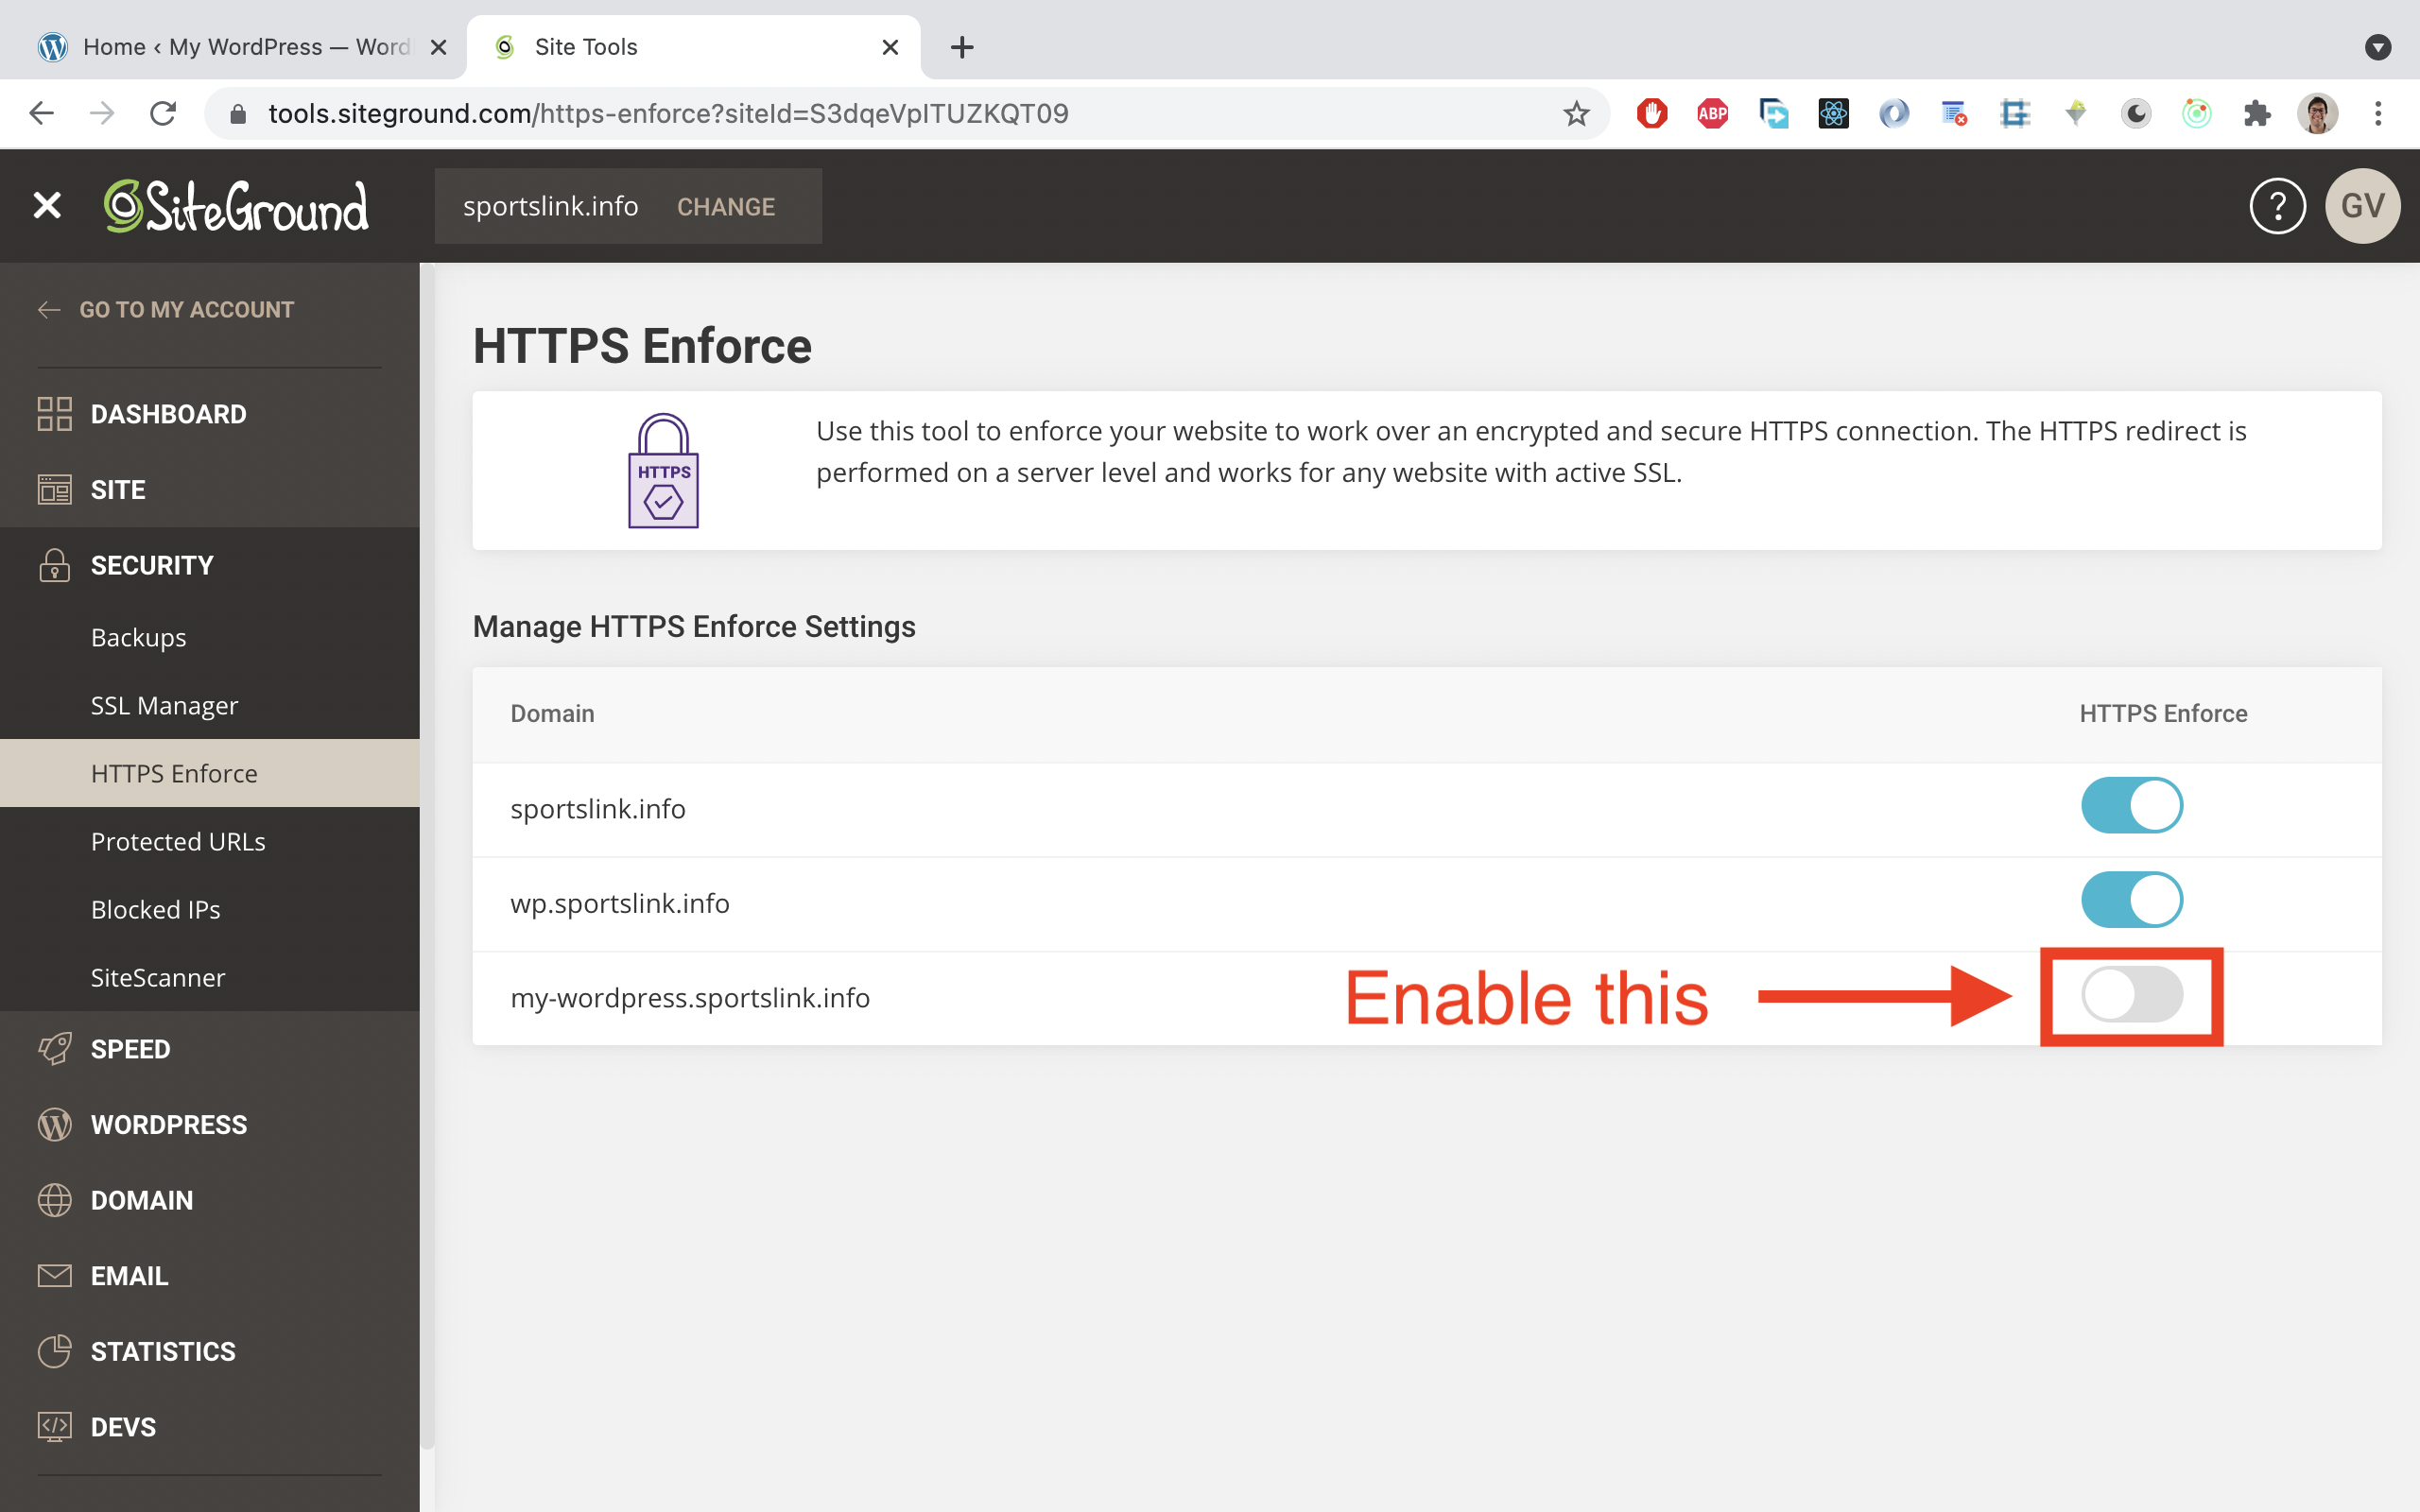2420x1512 pixels.
Task: Click the Statistics pie chart icon
Action: tap(54, 1350)
